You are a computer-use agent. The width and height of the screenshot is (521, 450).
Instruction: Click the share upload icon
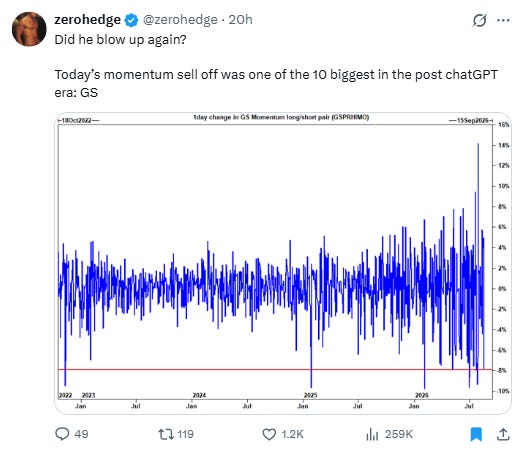pos(503,434)
